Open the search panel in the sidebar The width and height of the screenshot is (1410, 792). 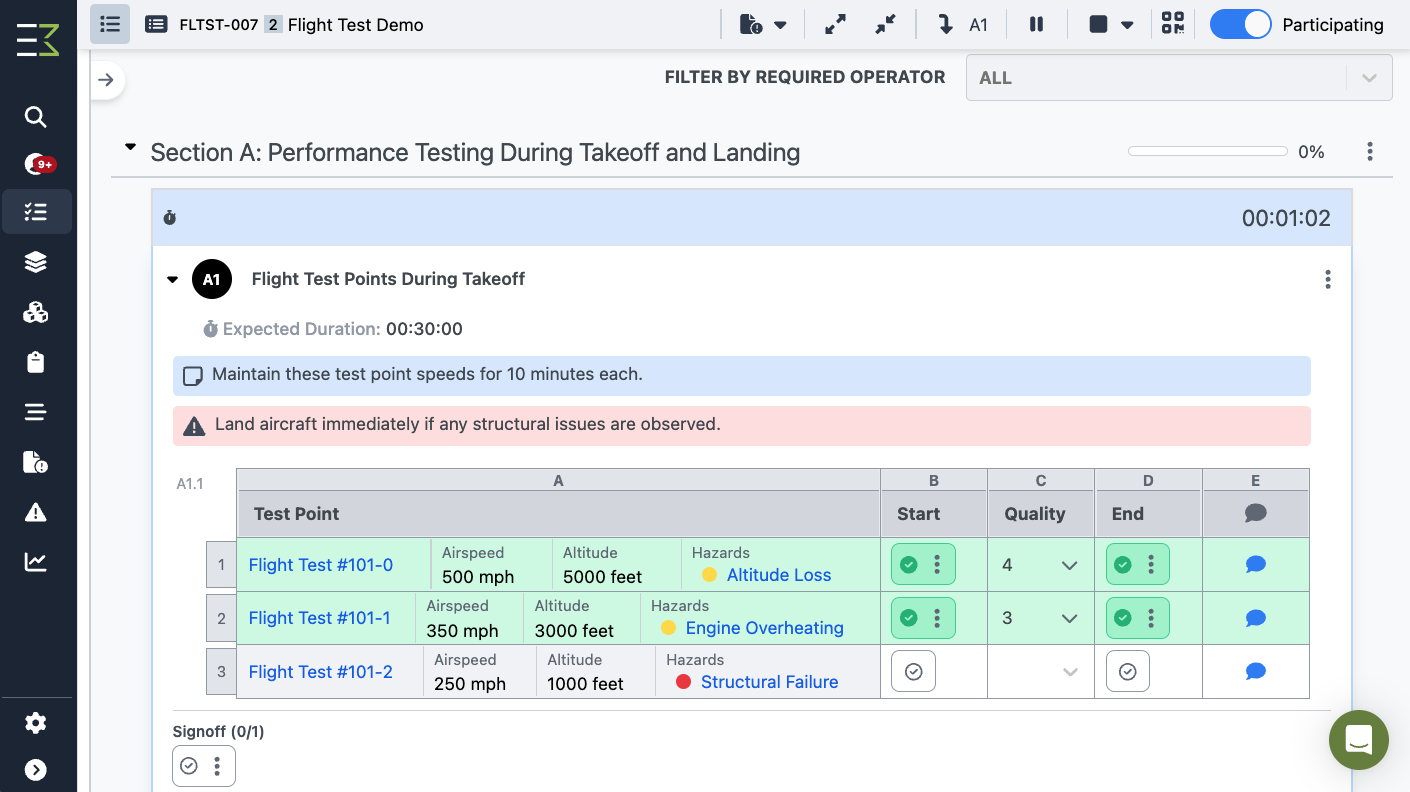coord(36,117)
